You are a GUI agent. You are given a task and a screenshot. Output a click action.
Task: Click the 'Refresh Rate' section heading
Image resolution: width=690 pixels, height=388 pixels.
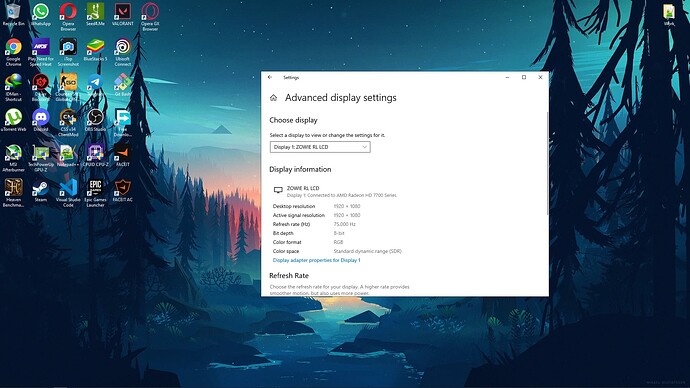point(289,276)
